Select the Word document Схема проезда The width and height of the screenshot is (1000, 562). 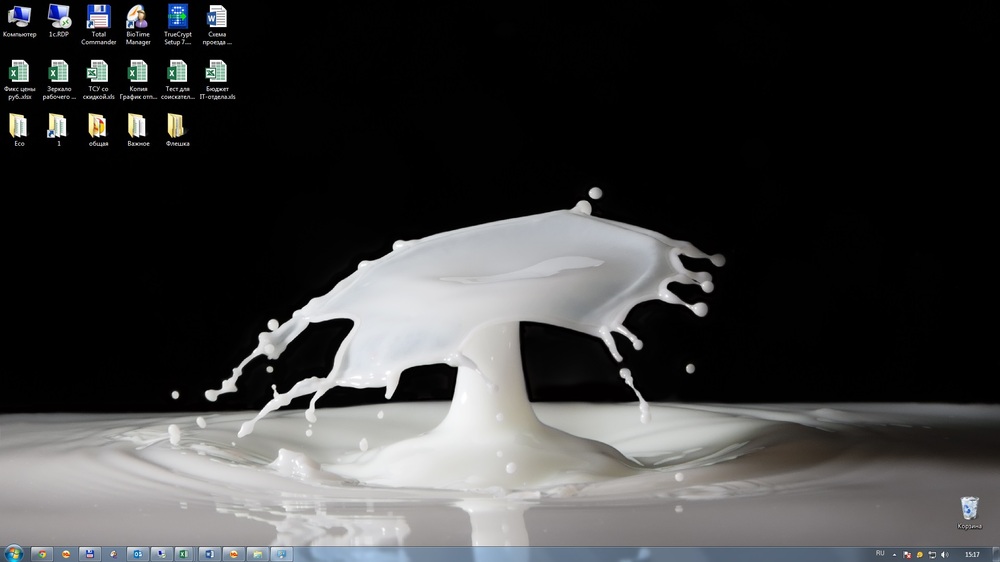217,17
